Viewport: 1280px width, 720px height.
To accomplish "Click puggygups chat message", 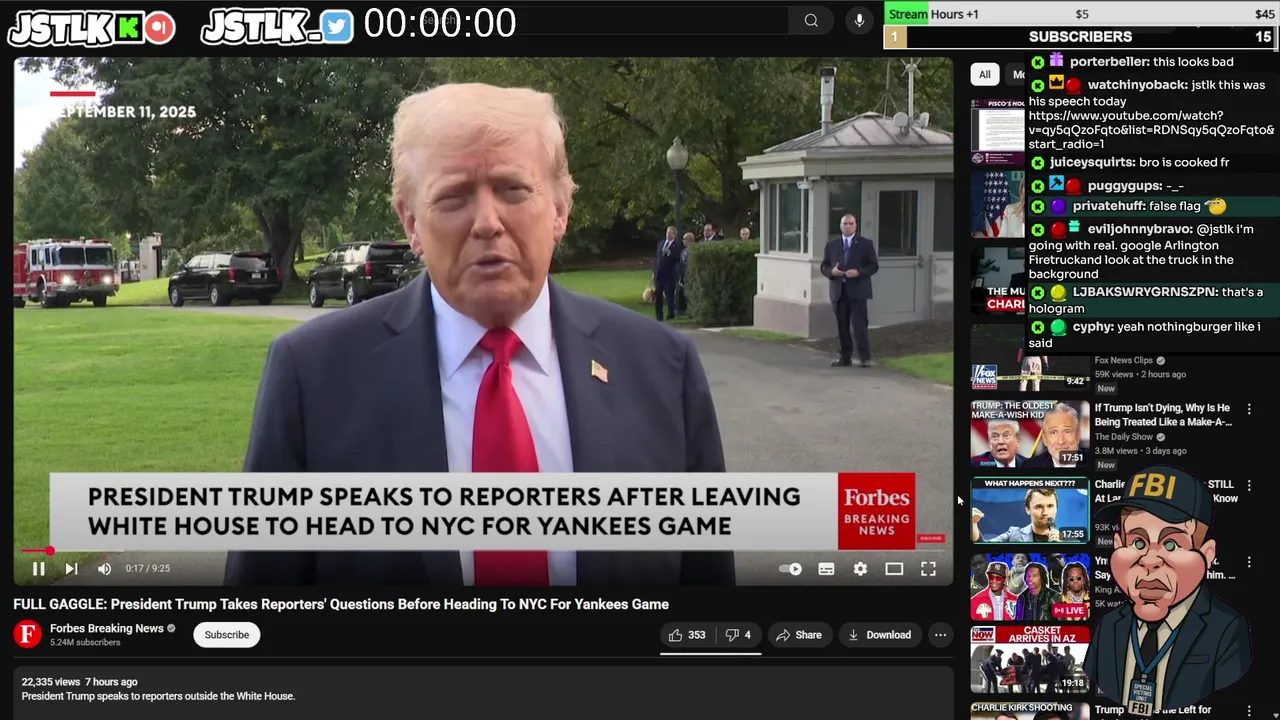I will [x=1107, y=186].
